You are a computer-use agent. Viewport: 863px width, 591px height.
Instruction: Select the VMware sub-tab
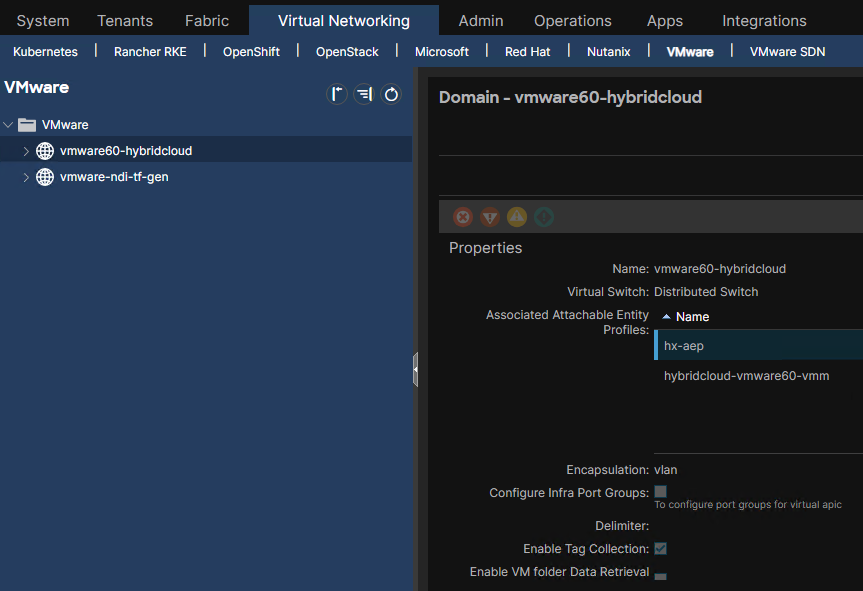point(690,52)
